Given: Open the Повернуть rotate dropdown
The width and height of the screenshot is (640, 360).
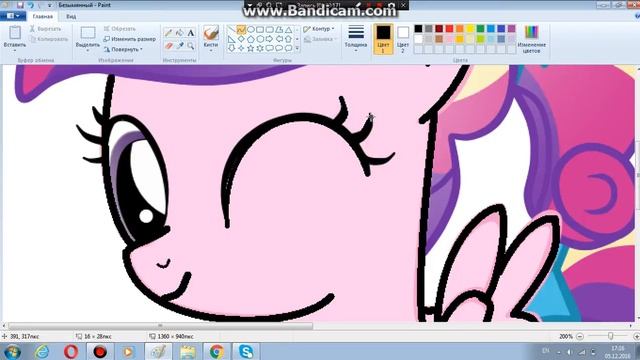Looking at the screenshot, I should tap(123, 49).
